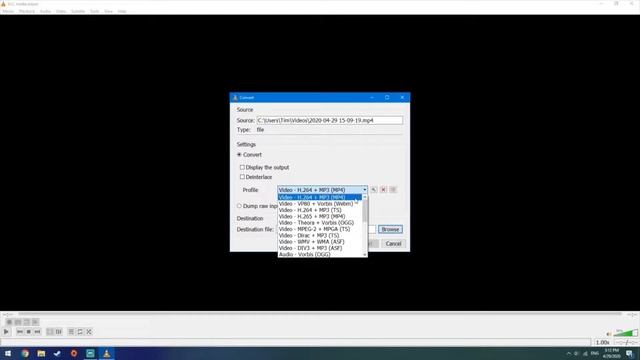
Task: Open File Explorer from the taskbar
Action: [x=41, y=353]
